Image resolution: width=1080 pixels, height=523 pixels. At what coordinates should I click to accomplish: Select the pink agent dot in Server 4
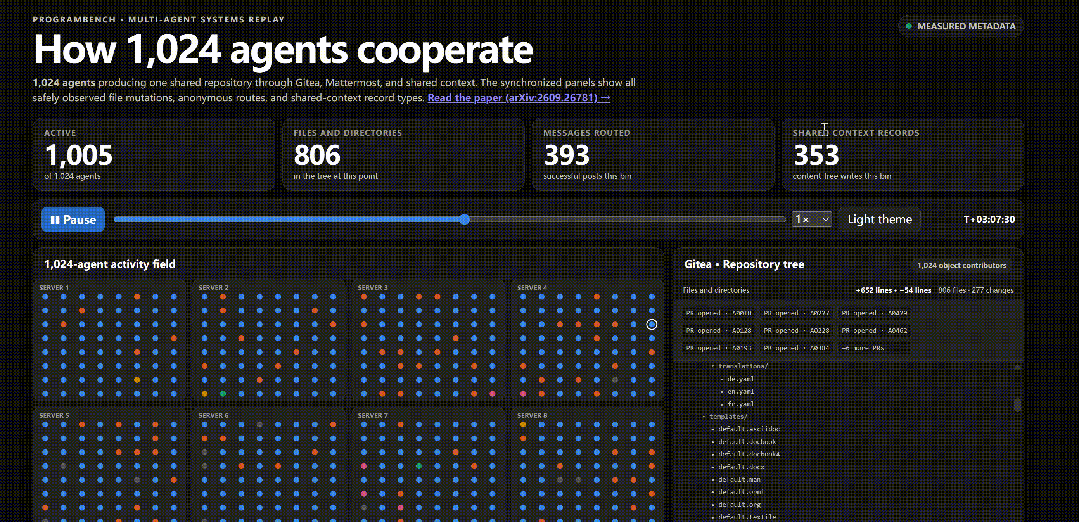(x=523, y=393)
